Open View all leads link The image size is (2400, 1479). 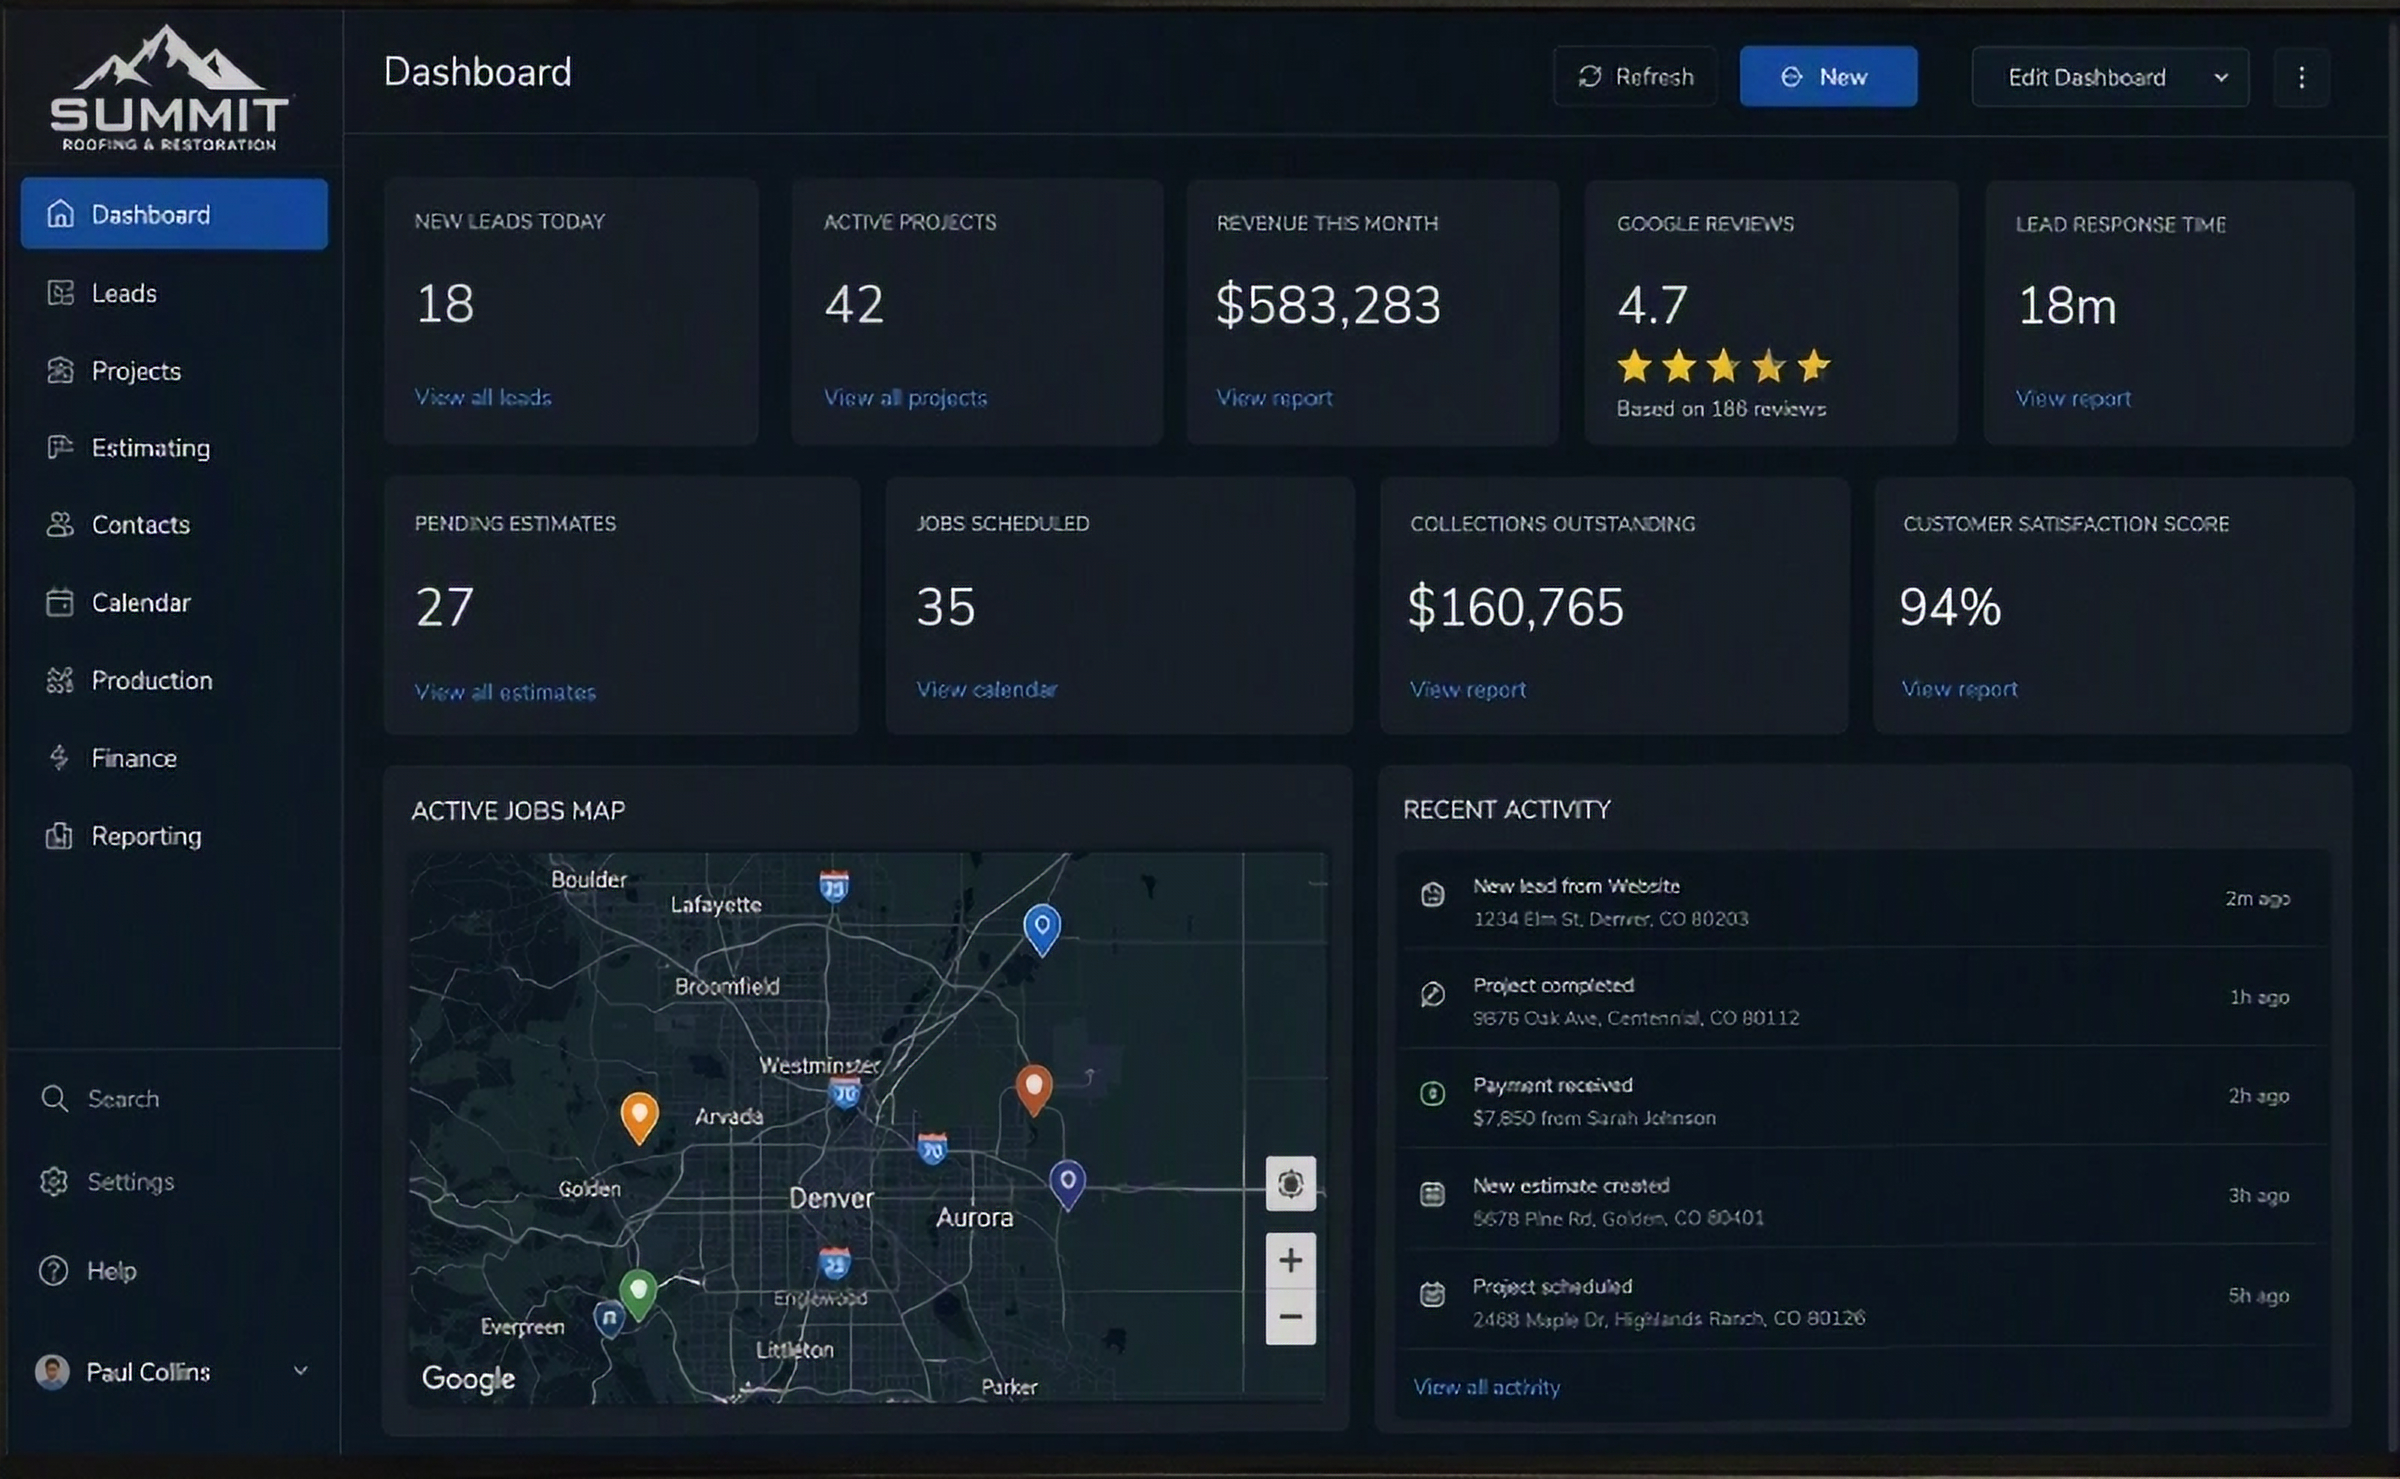(483, 397)
